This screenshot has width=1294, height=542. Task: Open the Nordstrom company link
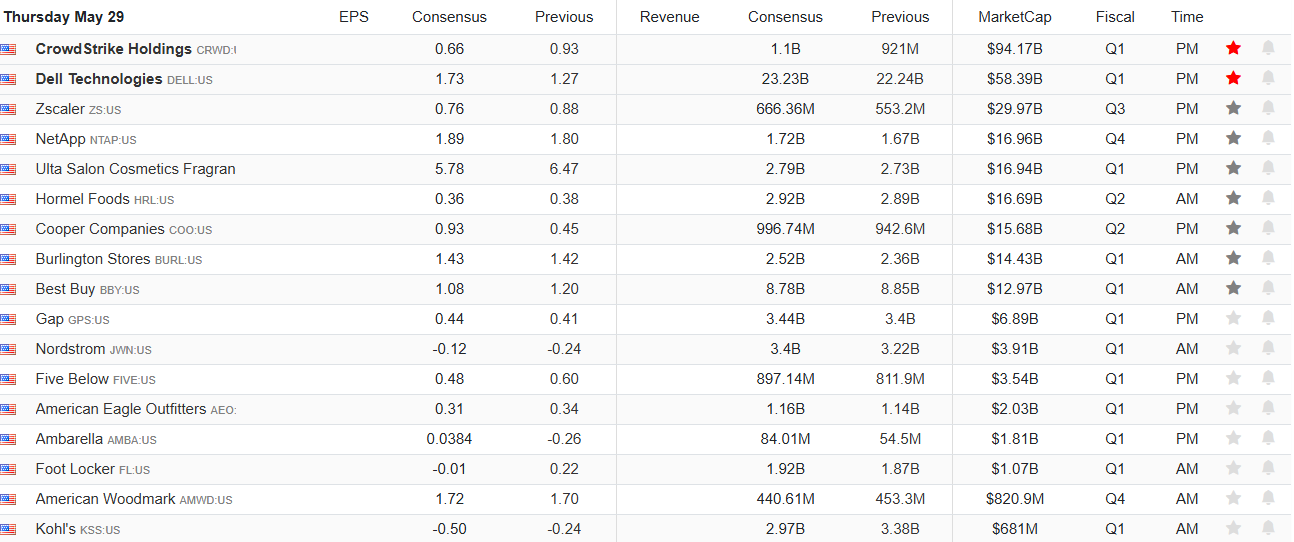[70, 349]
